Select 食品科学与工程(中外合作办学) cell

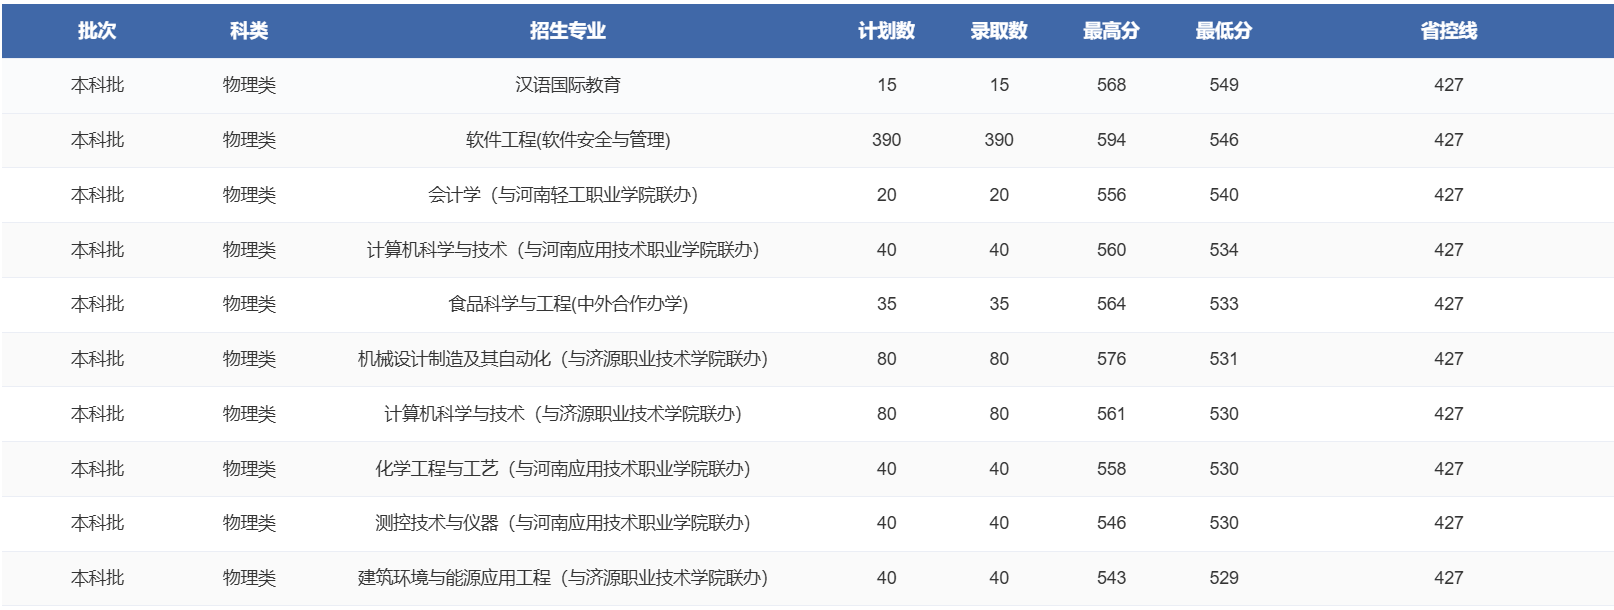[x=568, y=304]
